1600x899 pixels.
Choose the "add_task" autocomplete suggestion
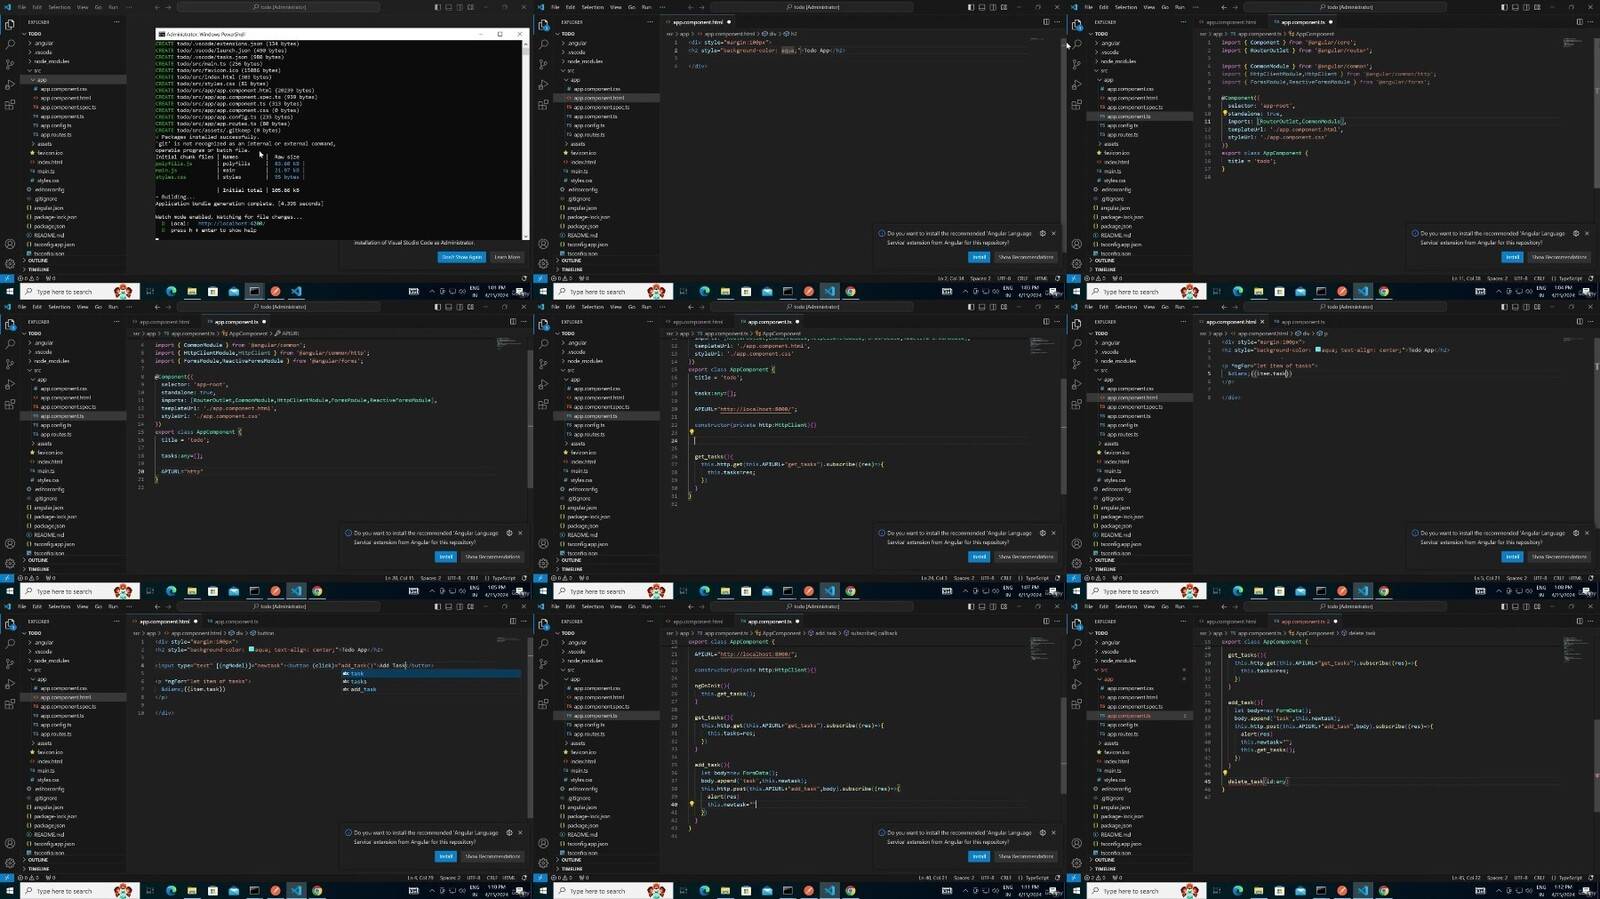tap(362, 689)
